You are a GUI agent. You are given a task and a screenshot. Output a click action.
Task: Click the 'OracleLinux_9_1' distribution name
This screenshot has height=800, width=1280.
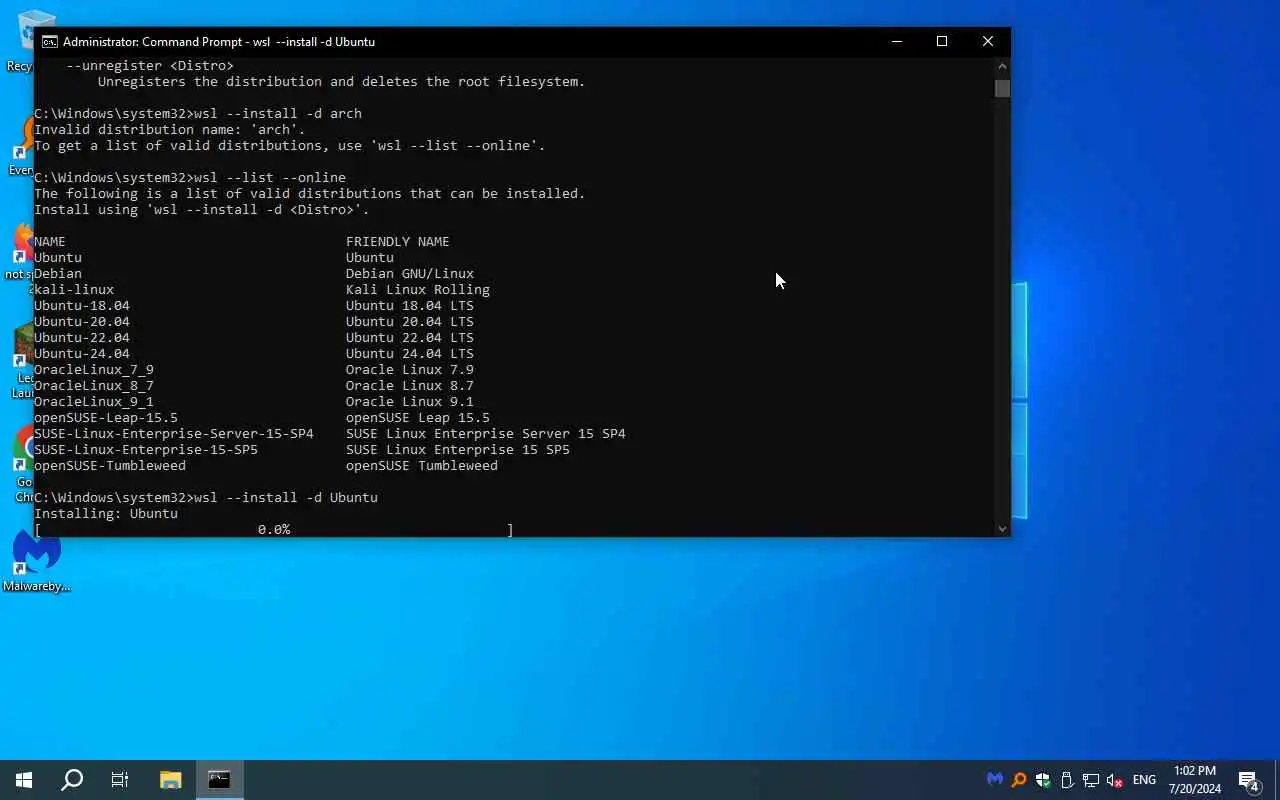point(94,401)
